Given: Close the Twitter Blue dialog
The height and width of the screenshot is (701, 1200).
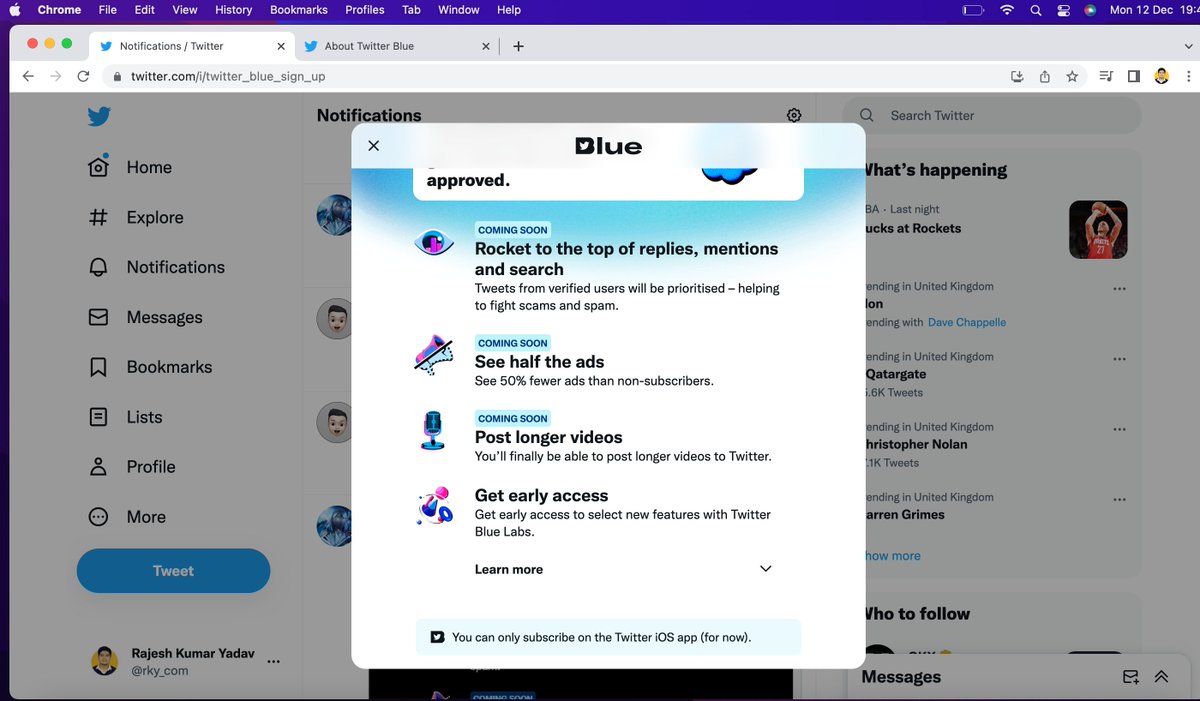Looking at the screenshot, I should [x=374, y=146].
